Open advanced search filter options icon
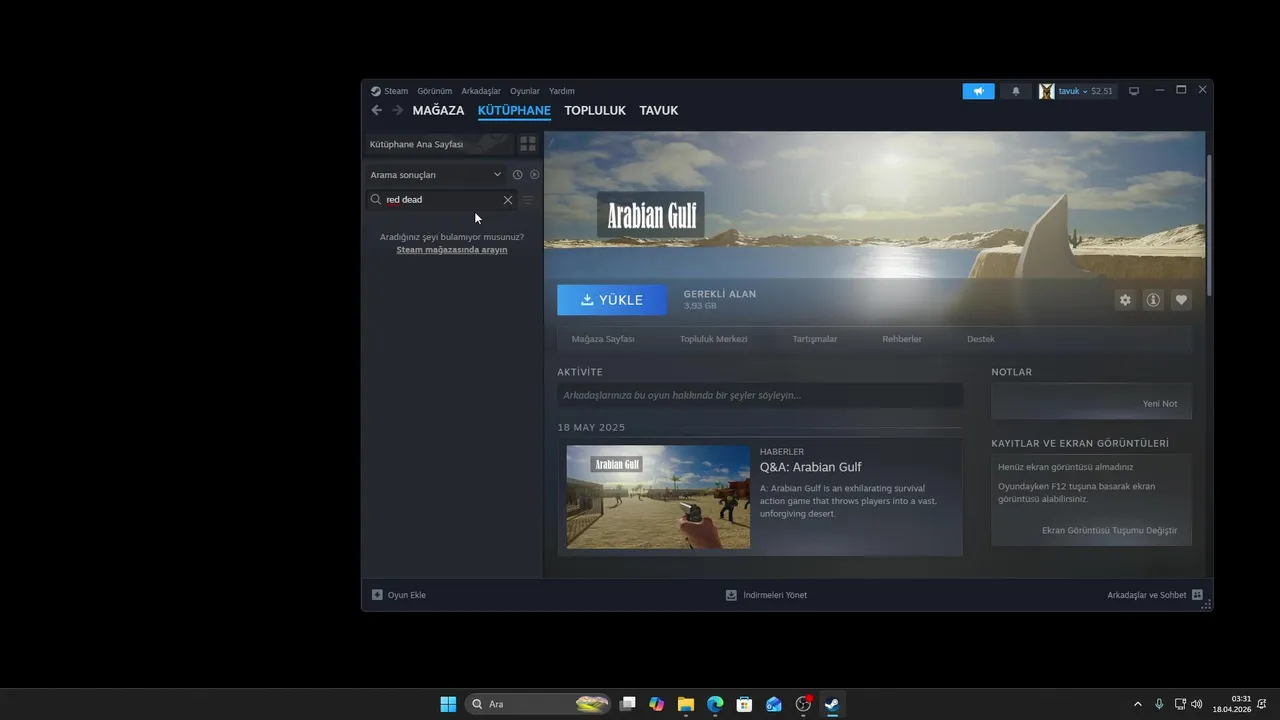 click(528, 200)
